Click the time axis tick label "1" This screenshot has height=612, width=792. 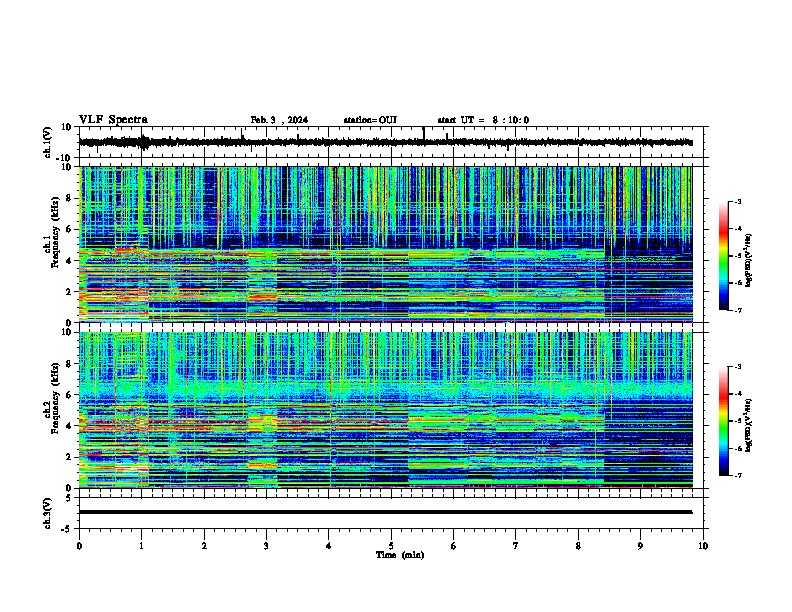coord(141,546)
